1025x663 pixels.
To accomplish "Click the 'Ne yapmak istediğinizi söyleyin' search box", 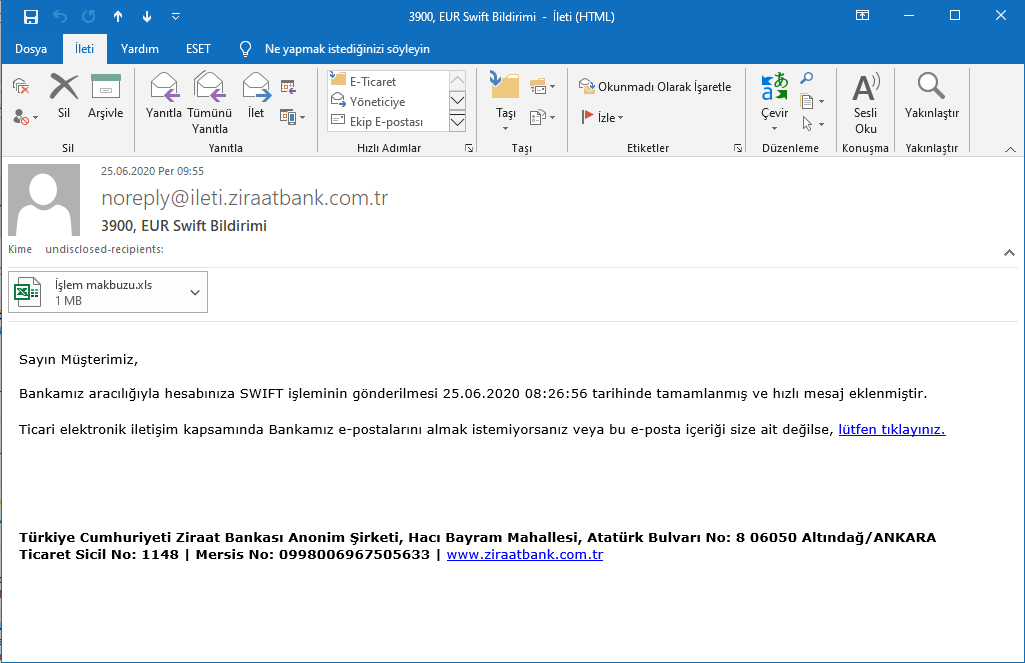I will click(x=347, y=49).
